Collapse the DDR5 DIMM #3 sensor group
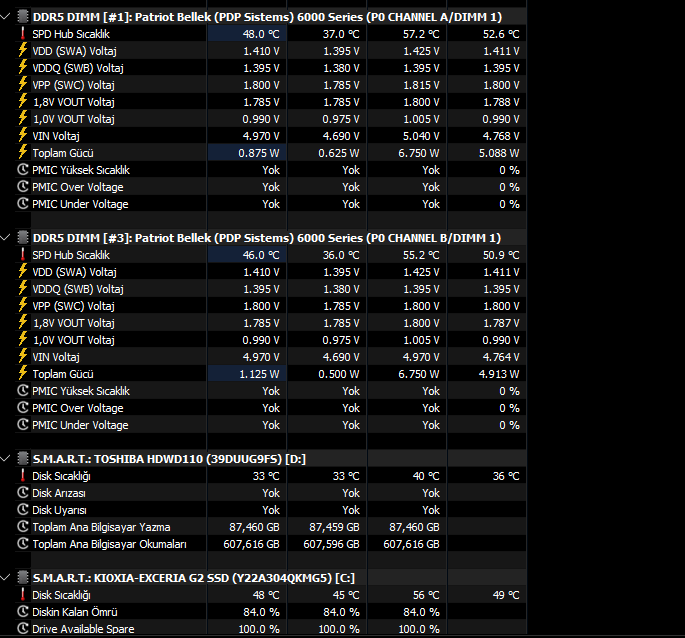Screen dimensions: 685x638 (x=5, y=238)
